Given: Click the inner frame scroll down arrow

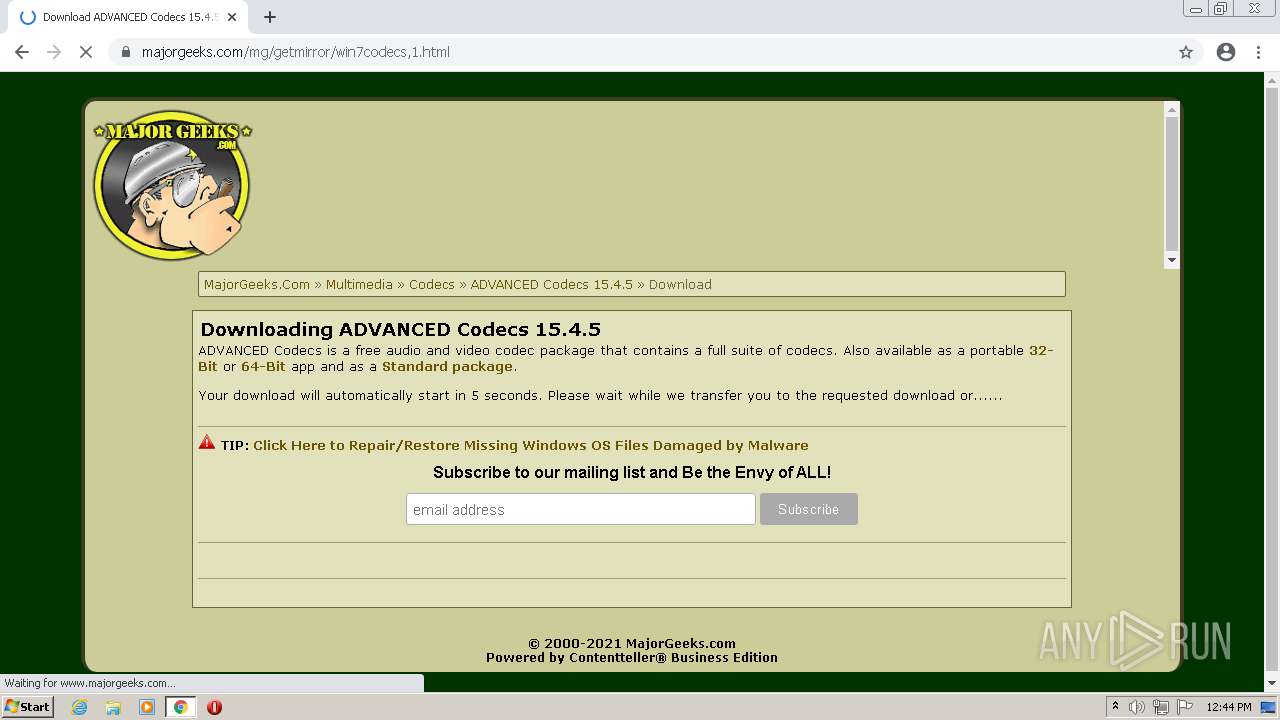Looking at the screenshot, I should pos(1172,260).
